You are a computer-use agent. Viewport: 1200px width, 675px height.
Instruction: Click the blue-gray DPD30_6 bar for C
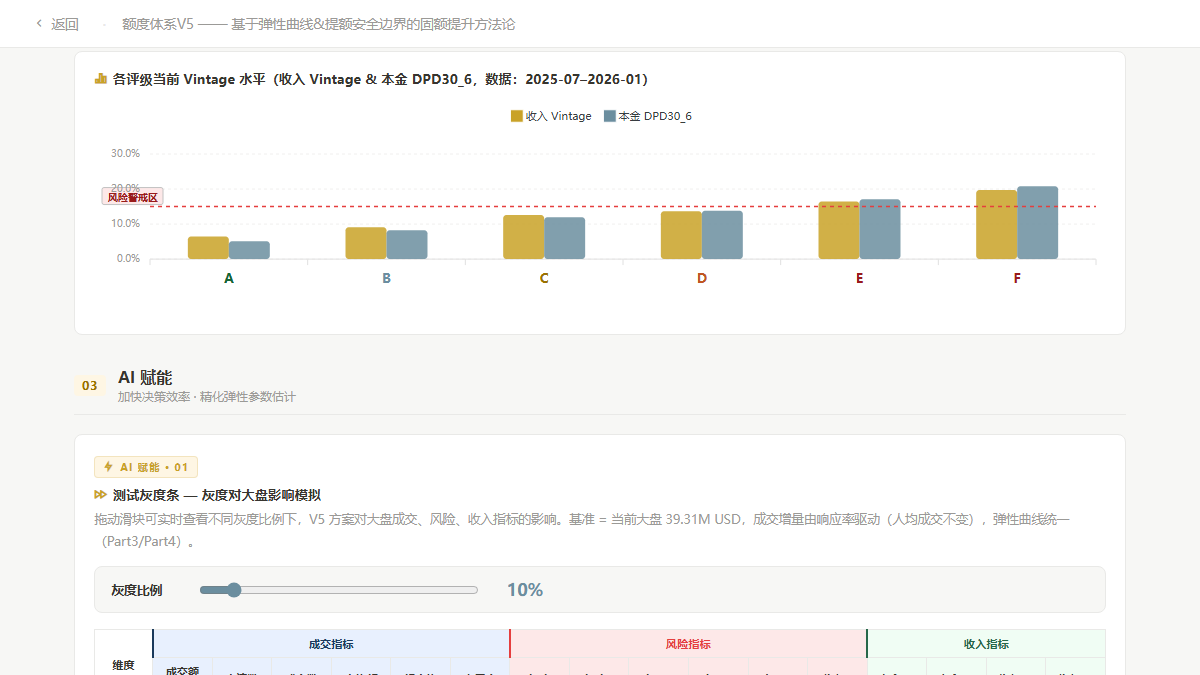click(x=565, y=238)
